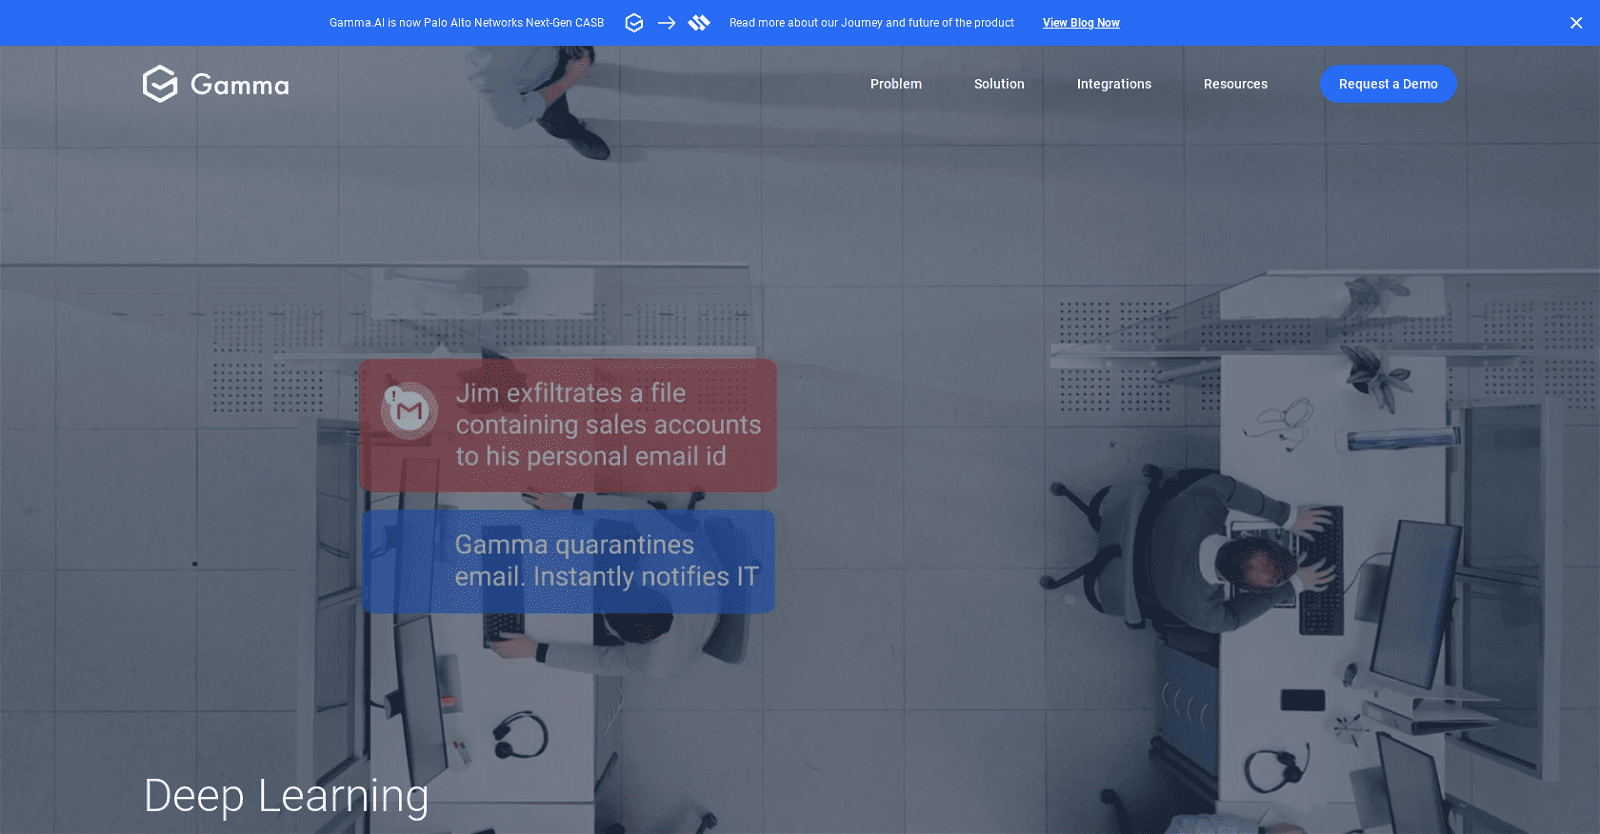The width and height of the screenshot is (1600, 834).
Task: Open the Problem menu item
Action: click(896, 84)
